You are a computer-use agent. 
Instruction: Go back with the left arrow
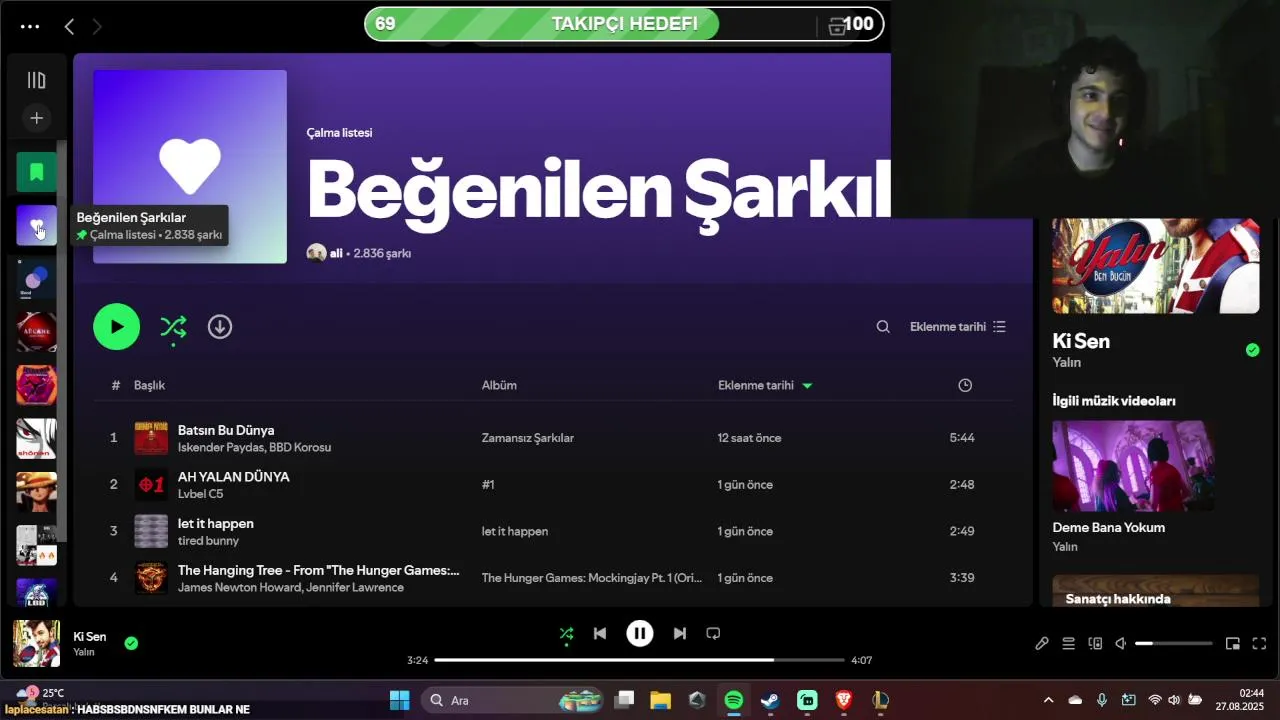click(x=69, y=27)
